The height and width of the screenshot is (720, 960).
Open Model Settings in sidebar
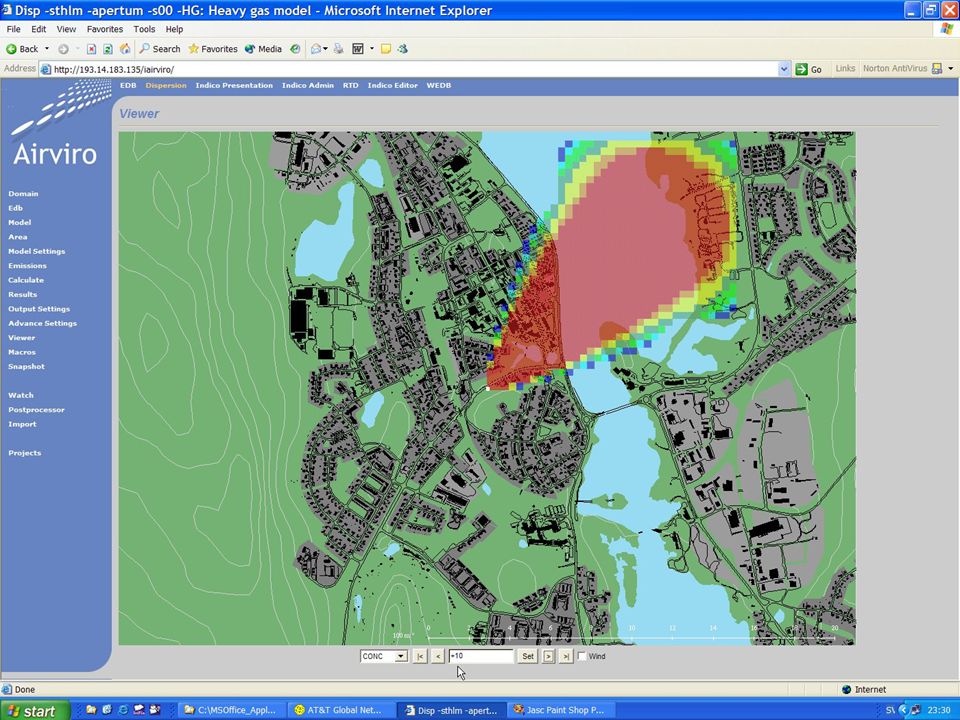[x=37, y=251]
